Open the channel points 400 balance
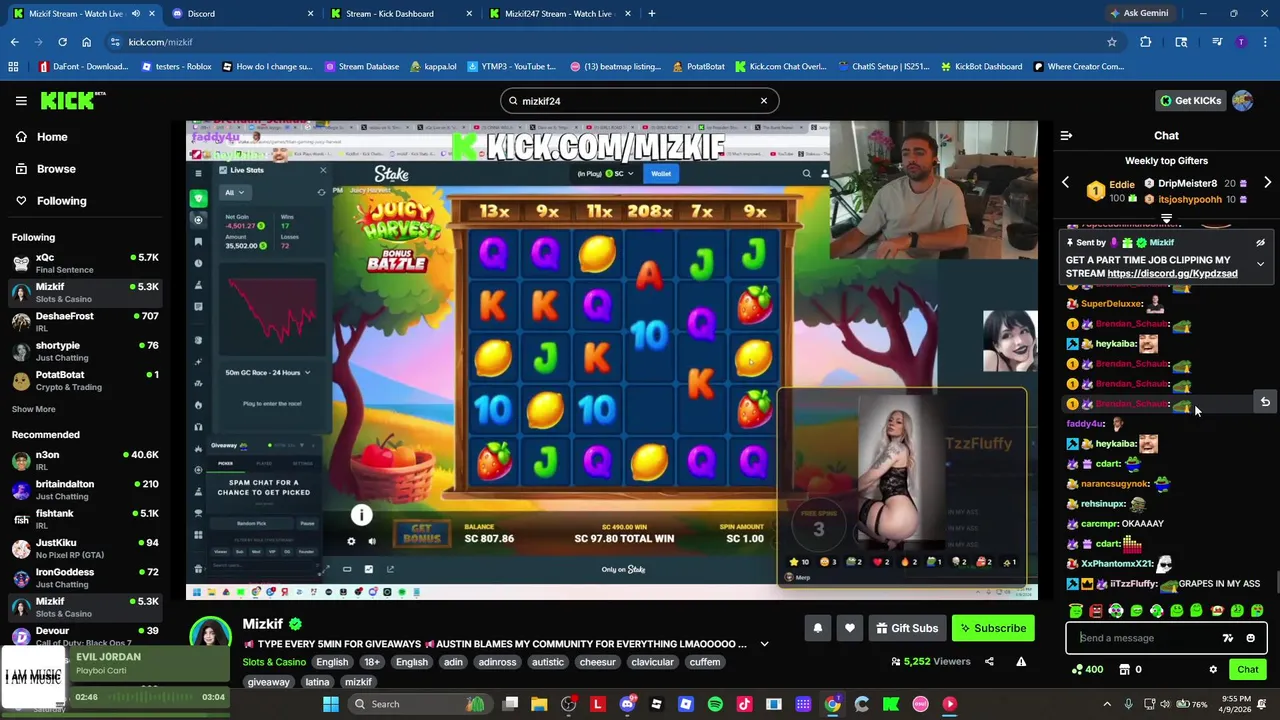This screenshot has width=1280, height=720. (x=1087, y=670)
